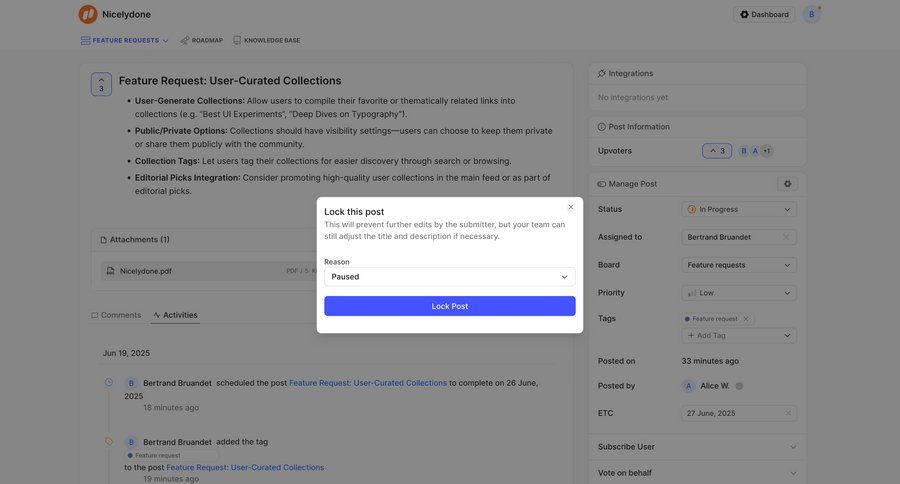Viewport: 900px width, 484px height.
Task: Click the No integrations yet text
Action: coord(633,98)
